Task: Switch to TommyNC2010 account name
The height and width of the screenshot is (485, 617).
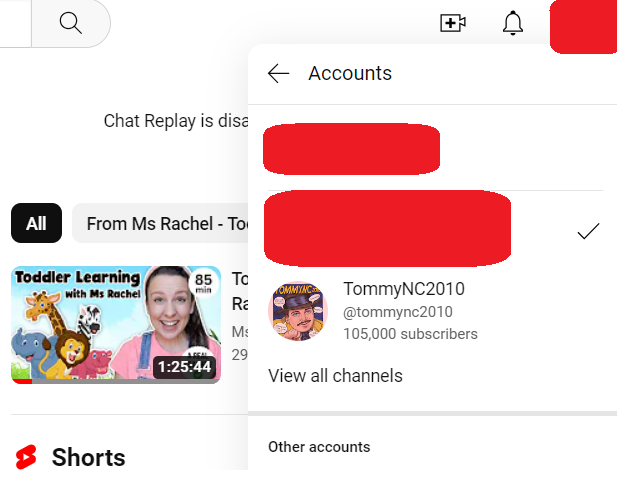Action: coord(404,289)
